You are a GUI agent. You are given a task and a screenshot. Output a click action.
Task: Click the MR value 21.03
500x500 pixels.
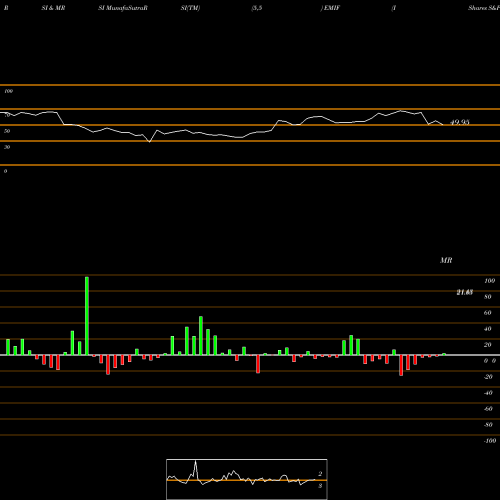click(465, 292)
